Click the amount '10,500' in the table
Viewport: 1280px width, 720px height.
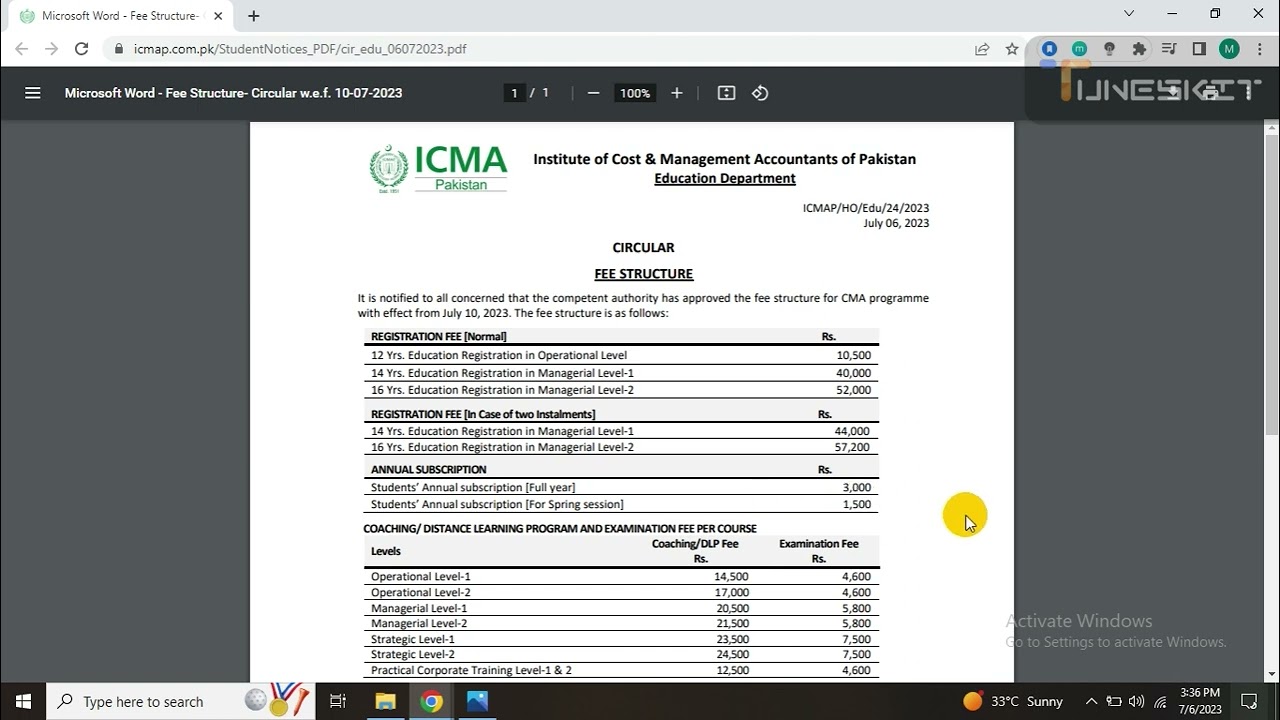pos(854,355)
